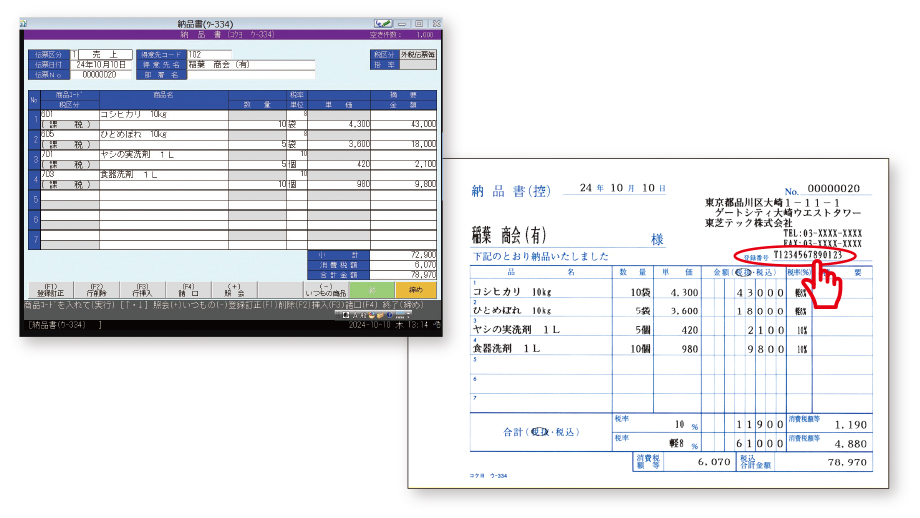Click the (F4) 諸口 button
The image size is (920, 518).
tap(188, 290)
